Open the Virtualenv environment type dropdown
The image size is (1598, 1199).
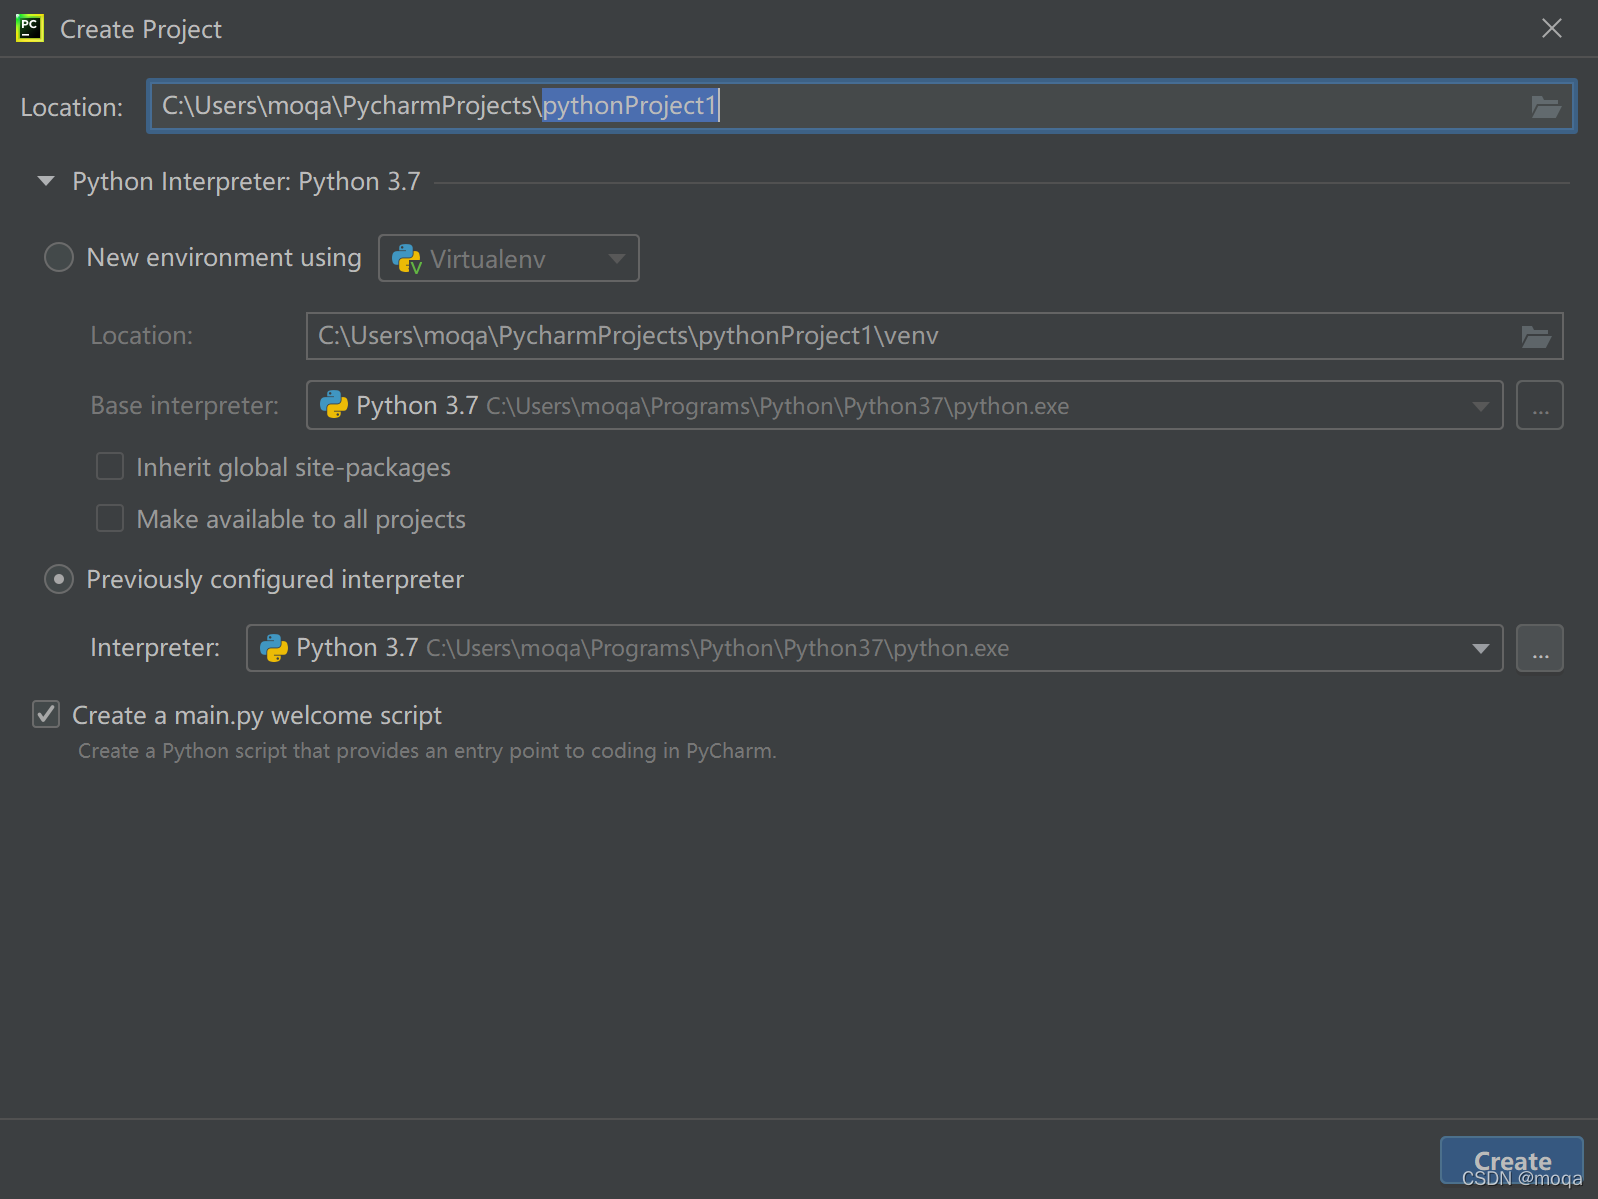509,258
